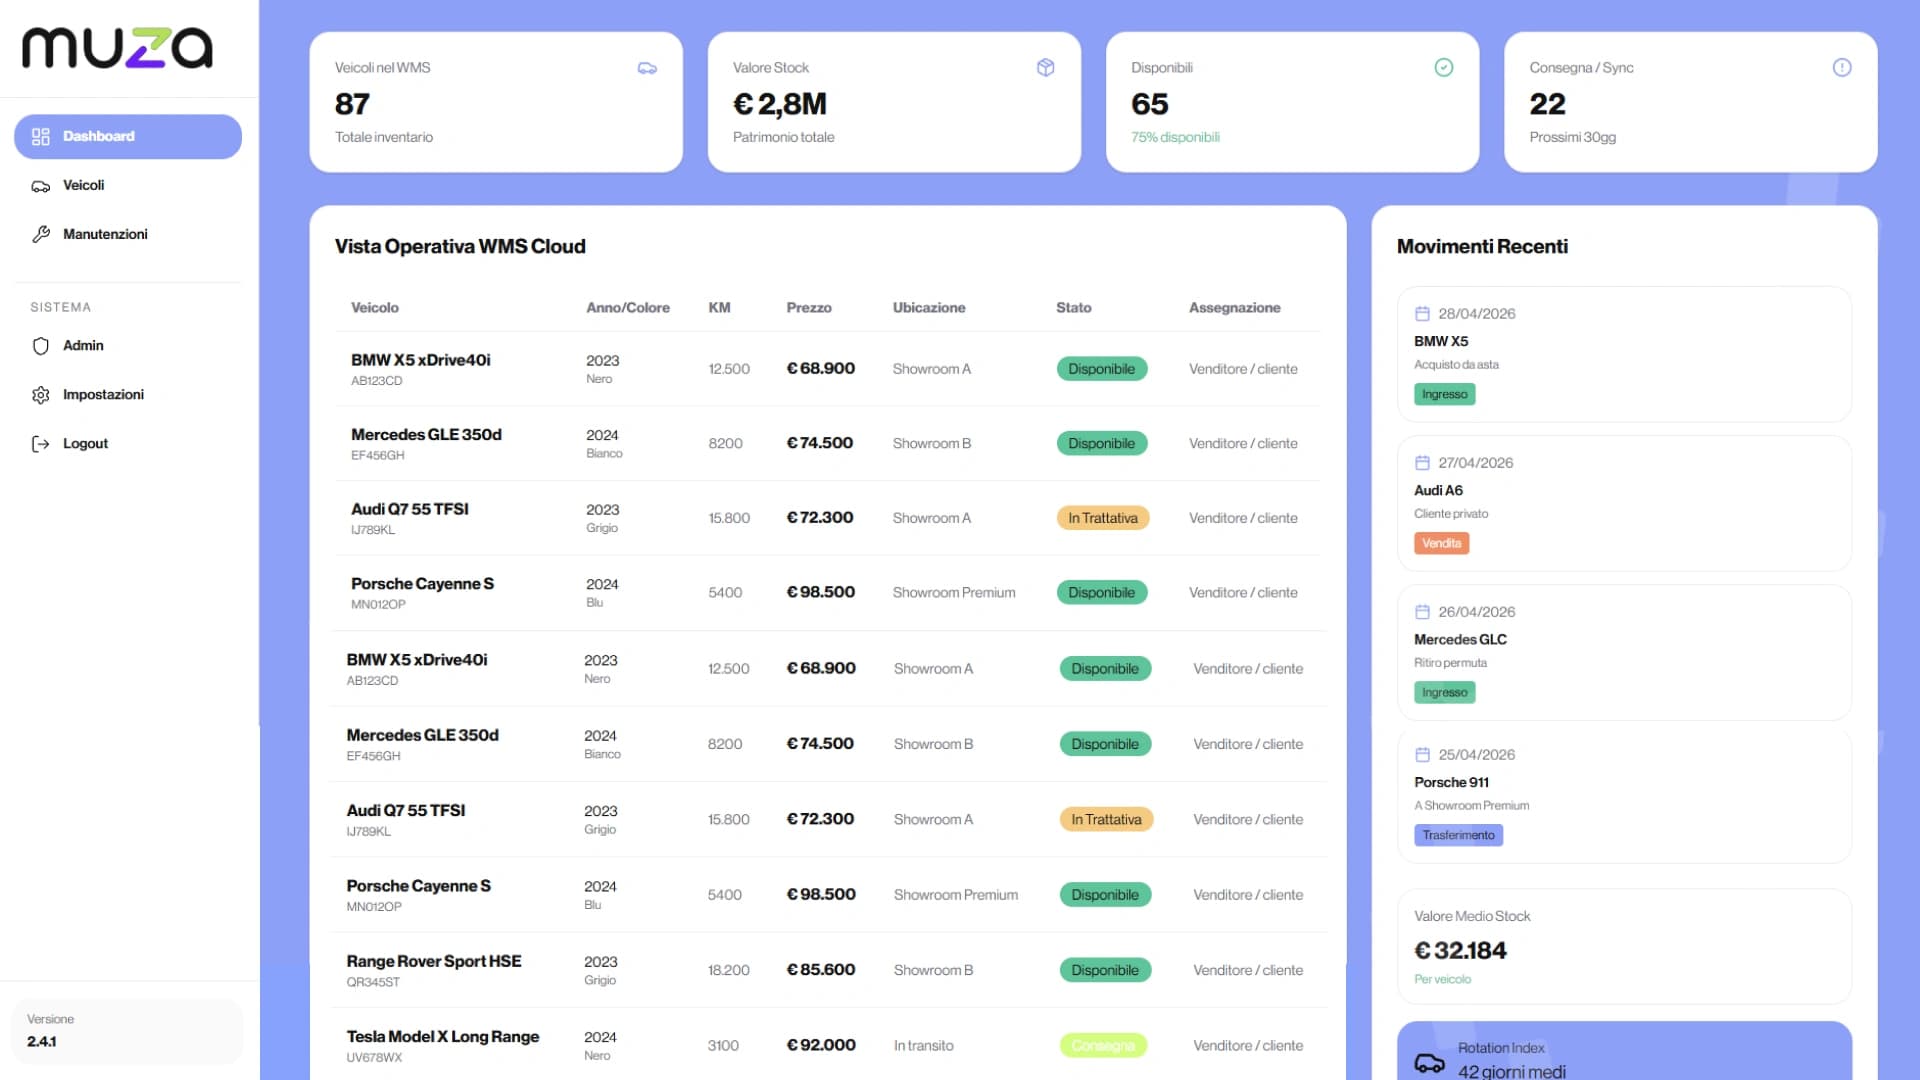The width and height of the screenshot is (1920, 1080).
Task: Click the wrench icon beside Manutenzioni
Action: click(x=41, y=234)
